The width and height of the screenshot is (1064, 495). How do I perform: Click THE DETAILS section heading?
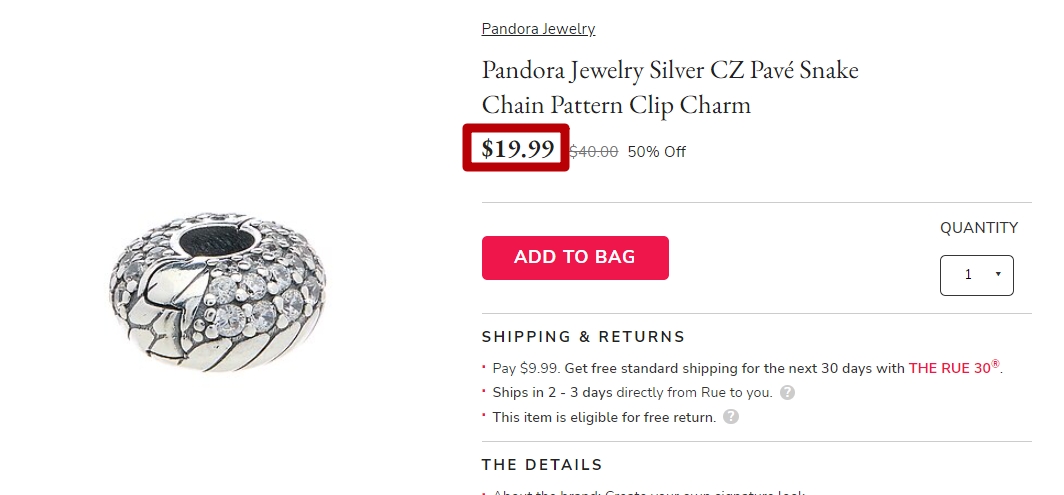pyautogui.click(x=542, y=464)
